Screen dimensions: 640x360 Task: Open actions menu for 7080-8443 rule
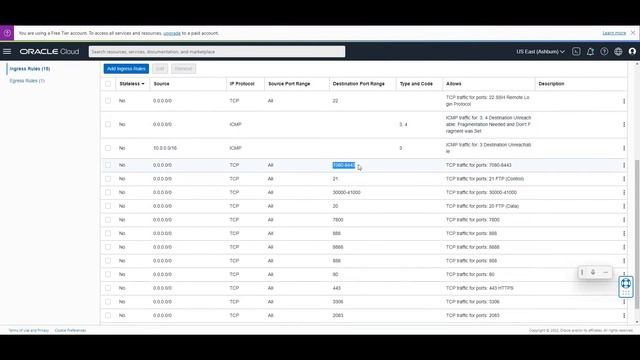pyautogui.click(x=624, y=165)
